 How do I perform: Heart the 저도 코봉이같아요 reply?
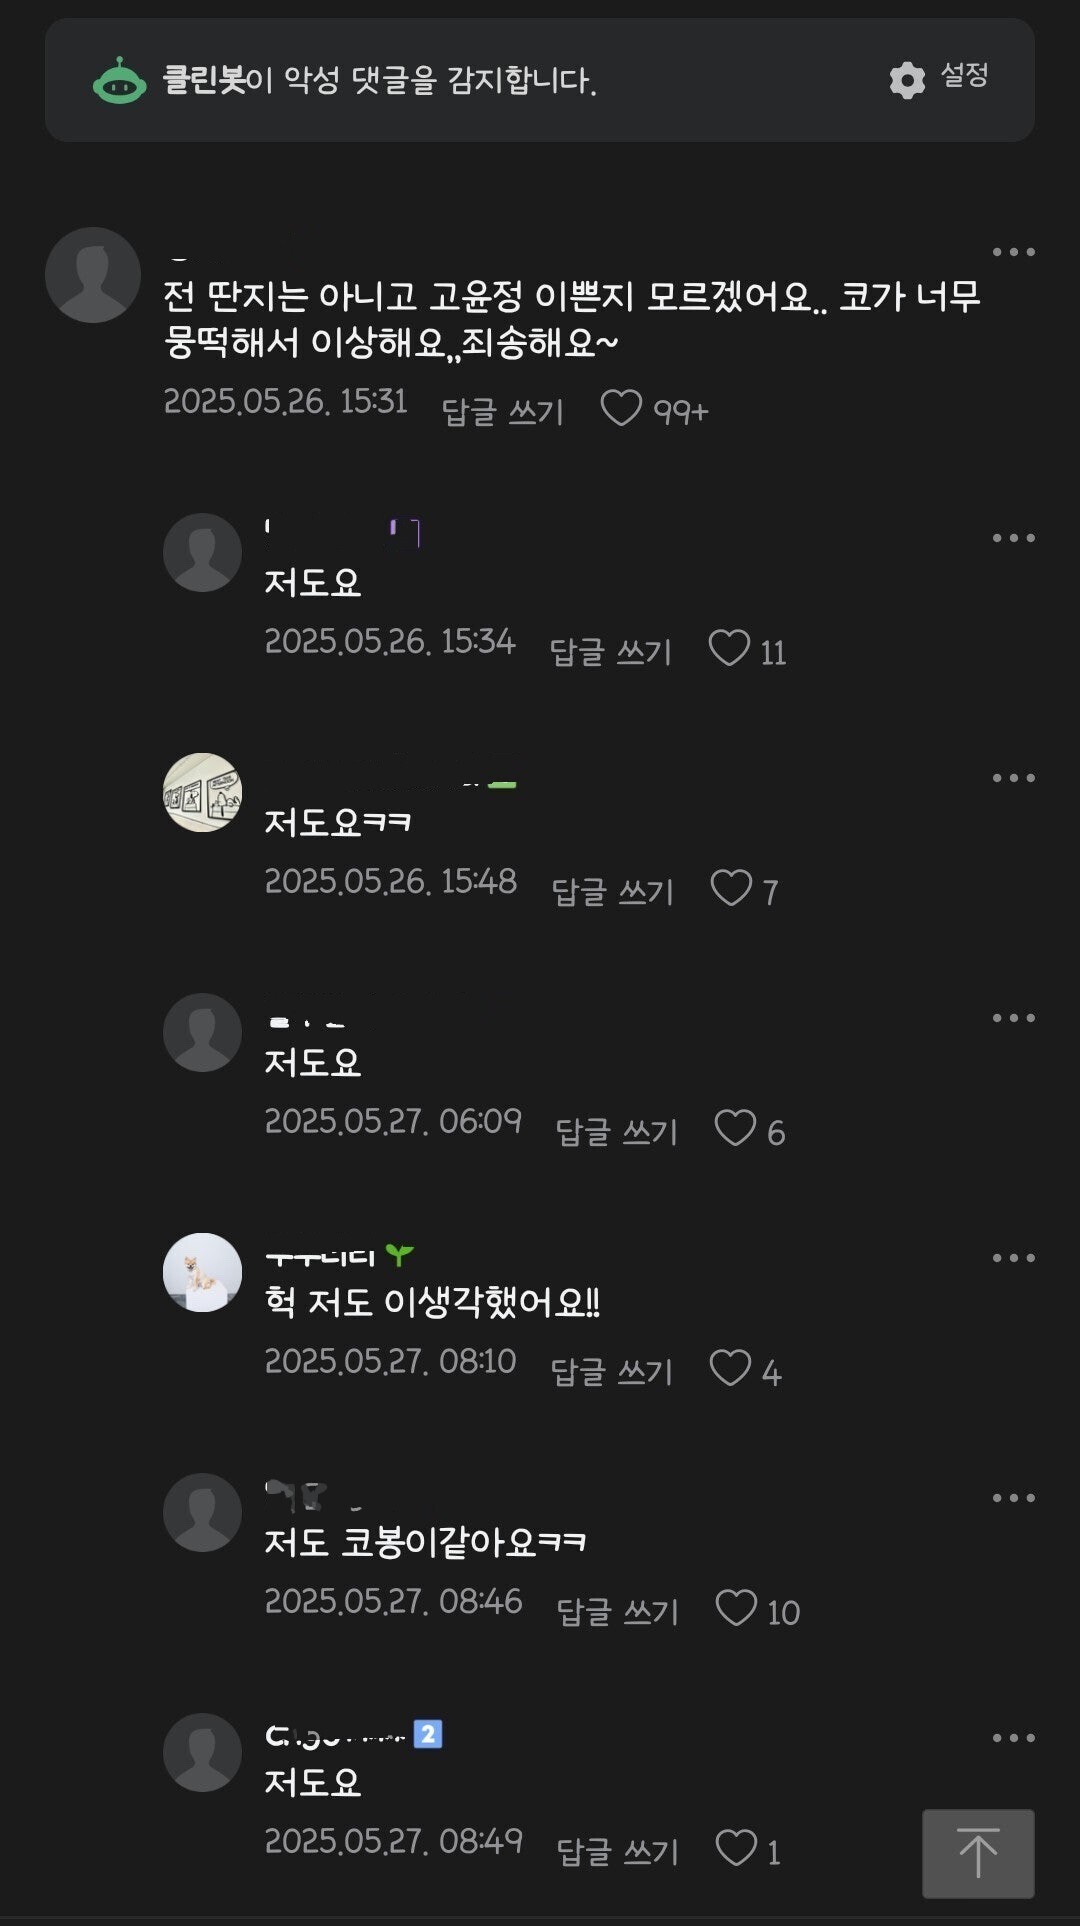736,1608
